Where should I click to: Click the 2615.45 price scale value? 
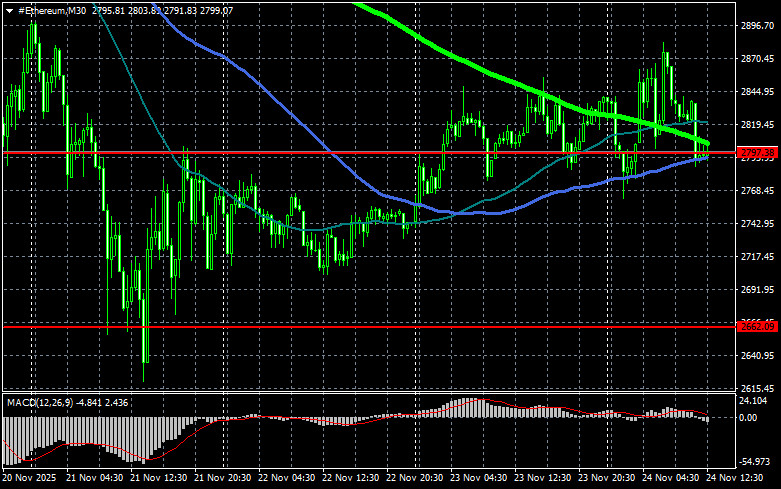pyautogui.click(x=758, y=388)
